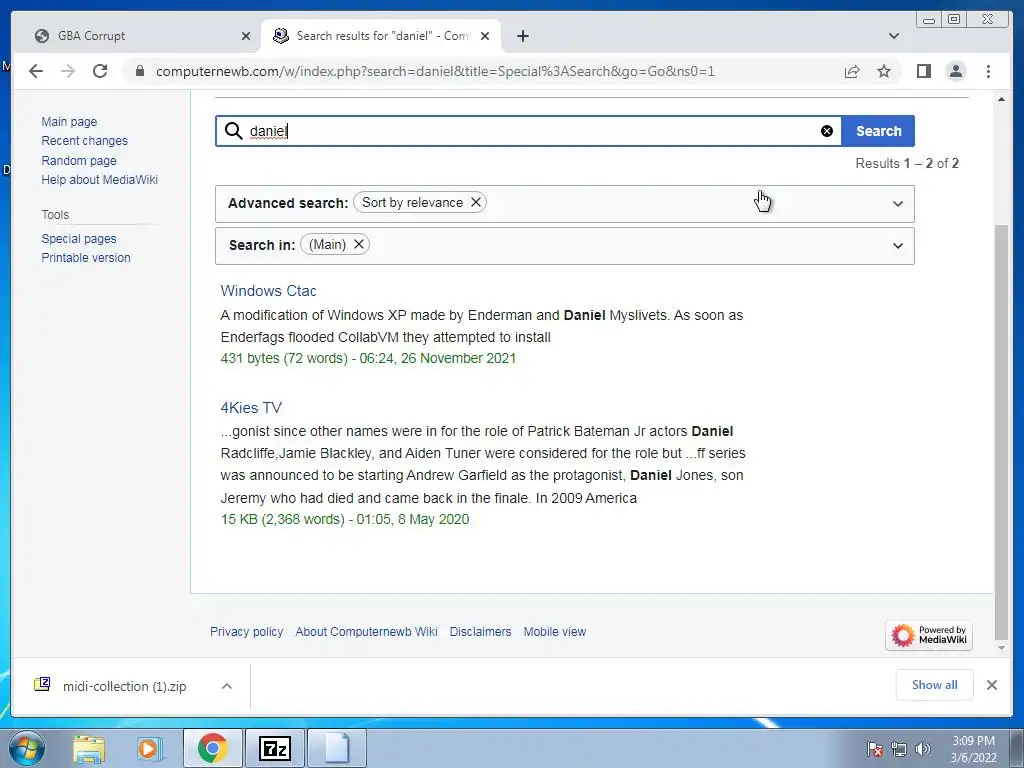This screenshot has width=1024, height=768.
Task: Open Help about MediaWiki
Action: [99, 180]
